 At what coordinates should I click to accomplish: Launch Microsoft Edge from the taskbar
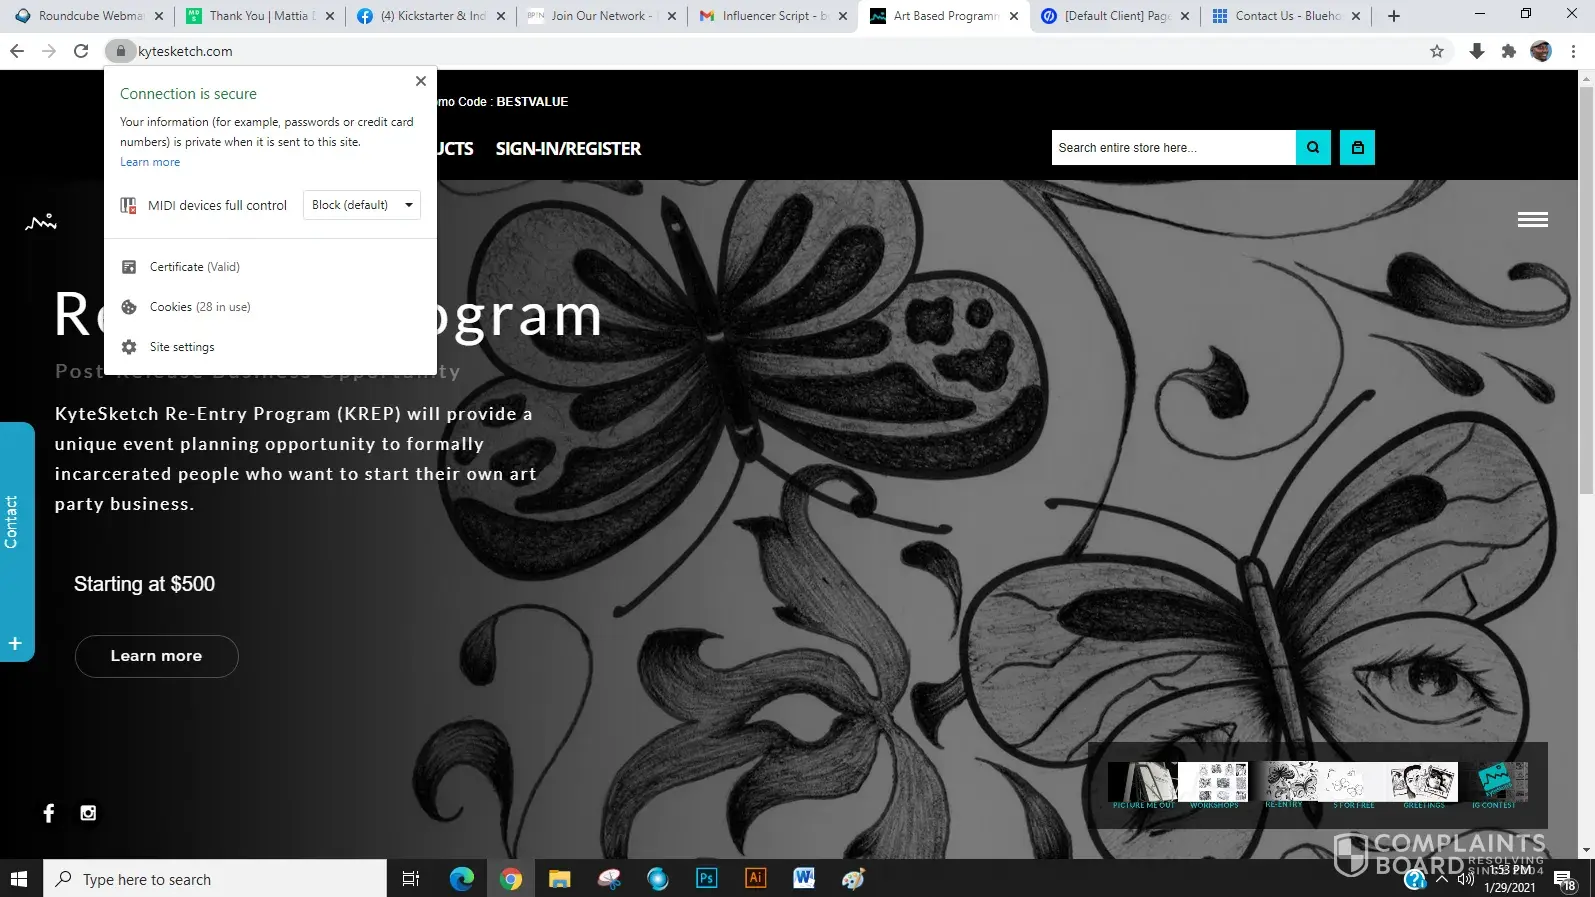[461, 879]
